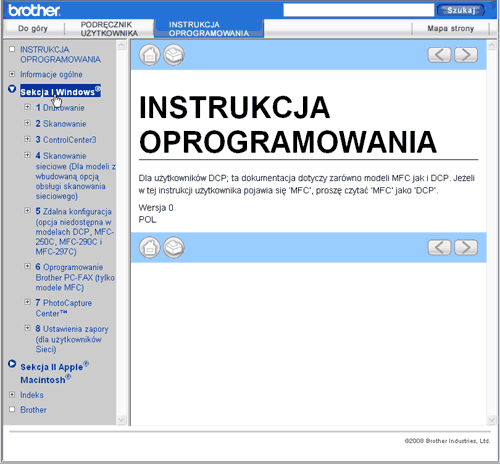Click the top home icon
500x464 pixels.
150,55
